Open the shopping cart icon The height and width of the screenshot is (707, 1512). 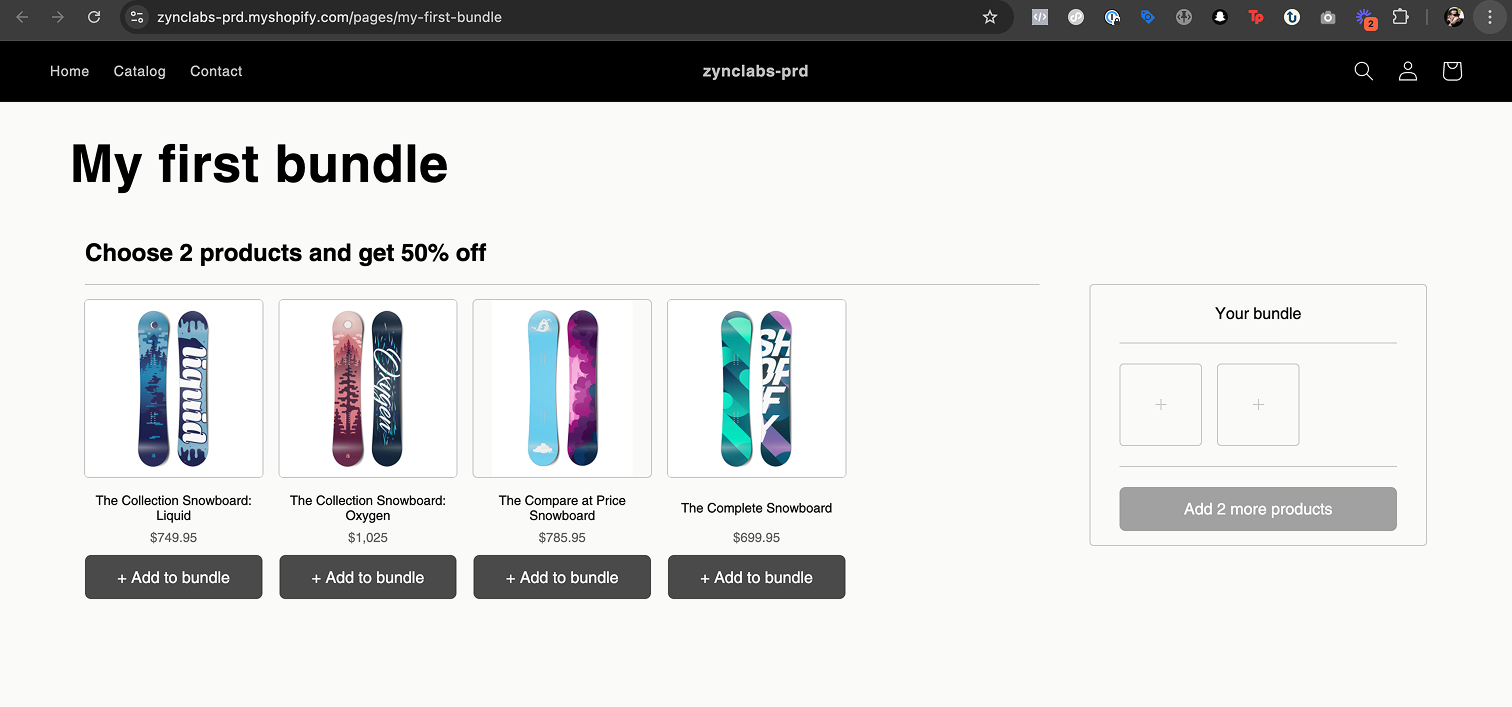pos(1452,71)
